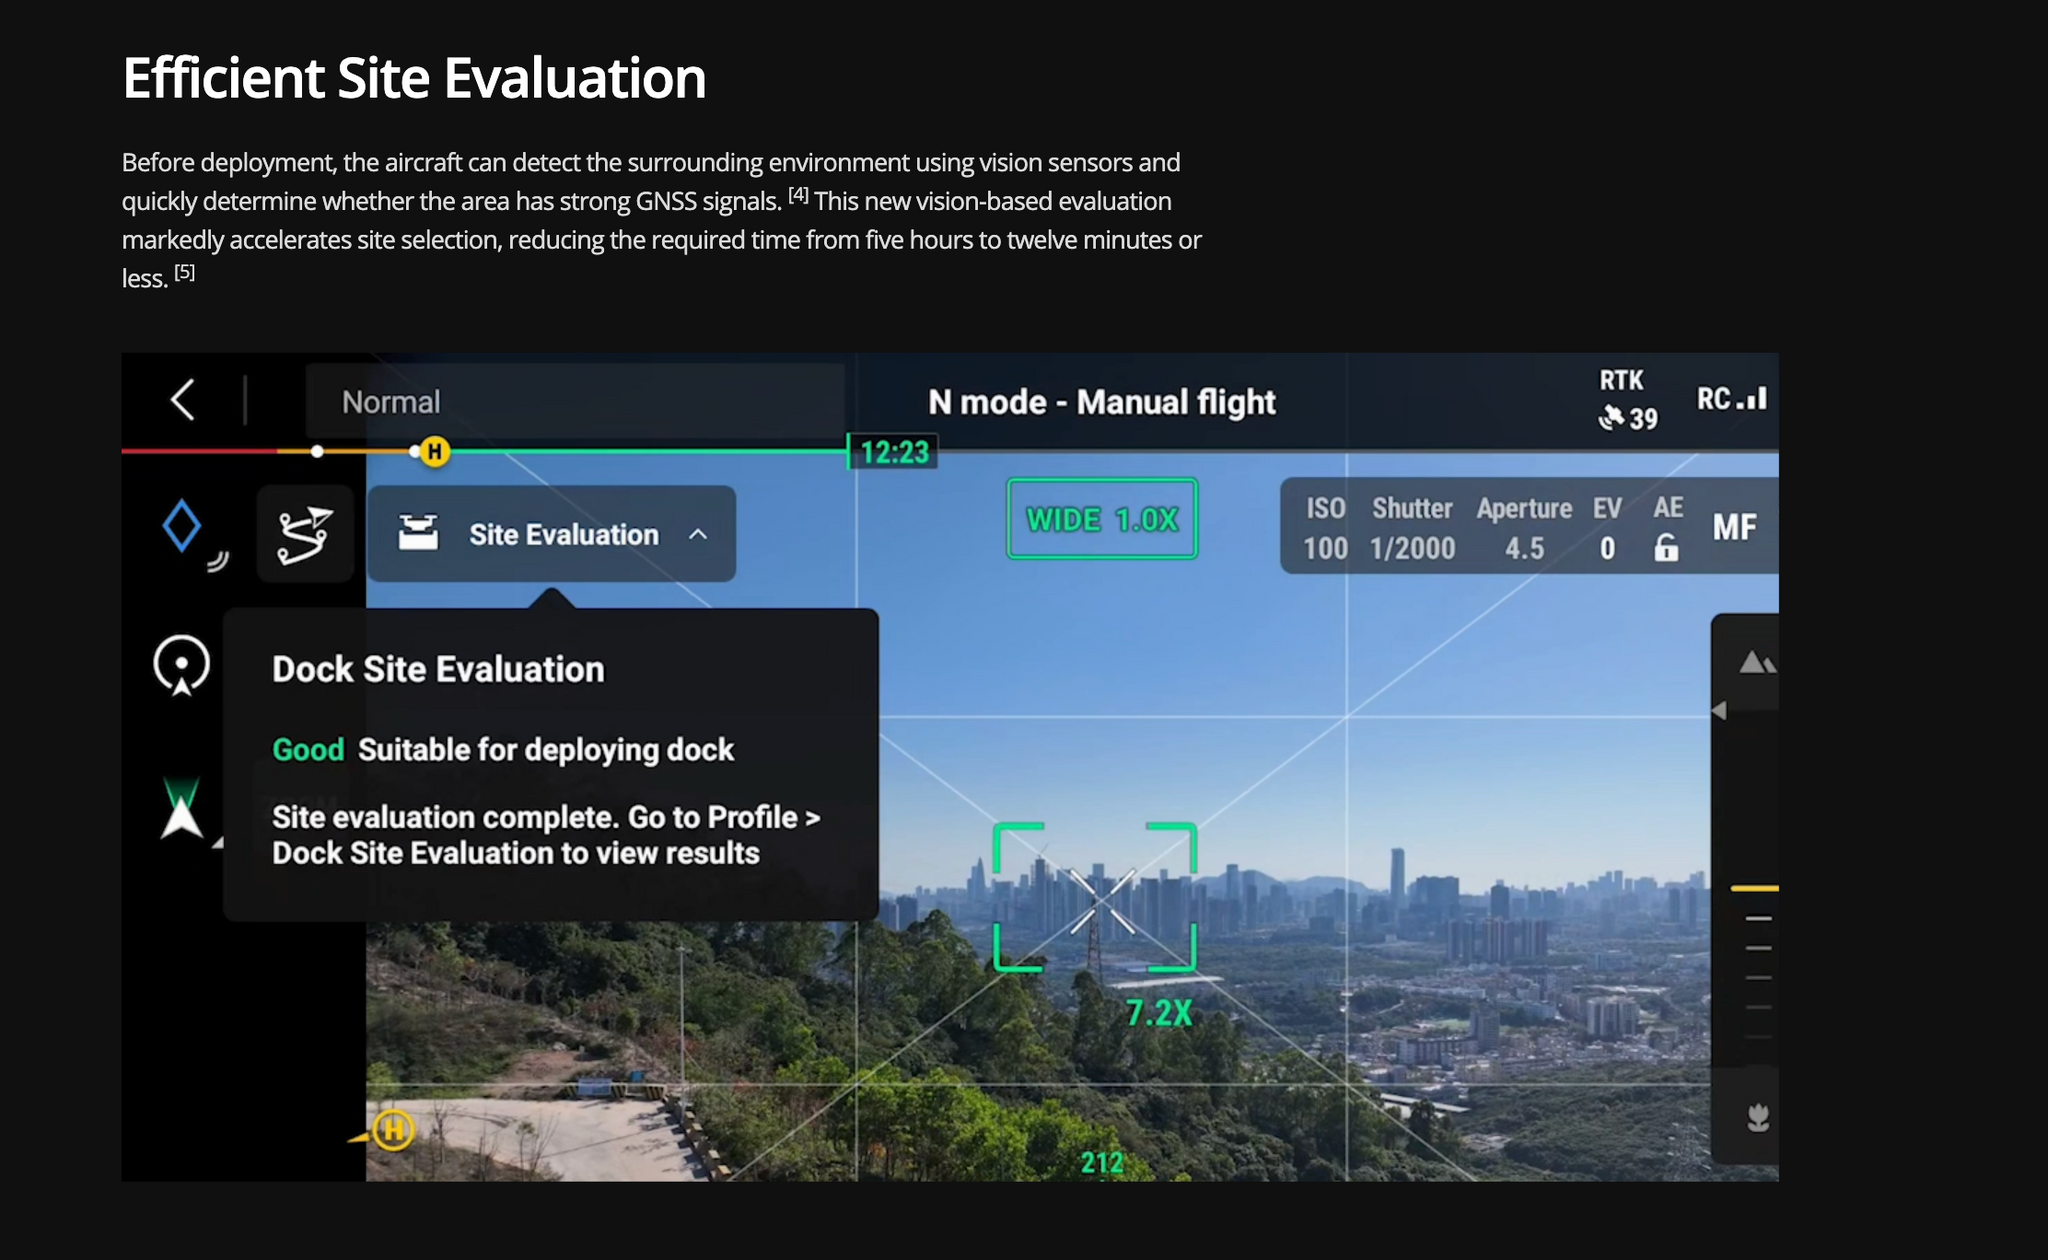Select the Normal flight status field
The height and width of the screenshot is (1260, 2048).
pos(575,401)
